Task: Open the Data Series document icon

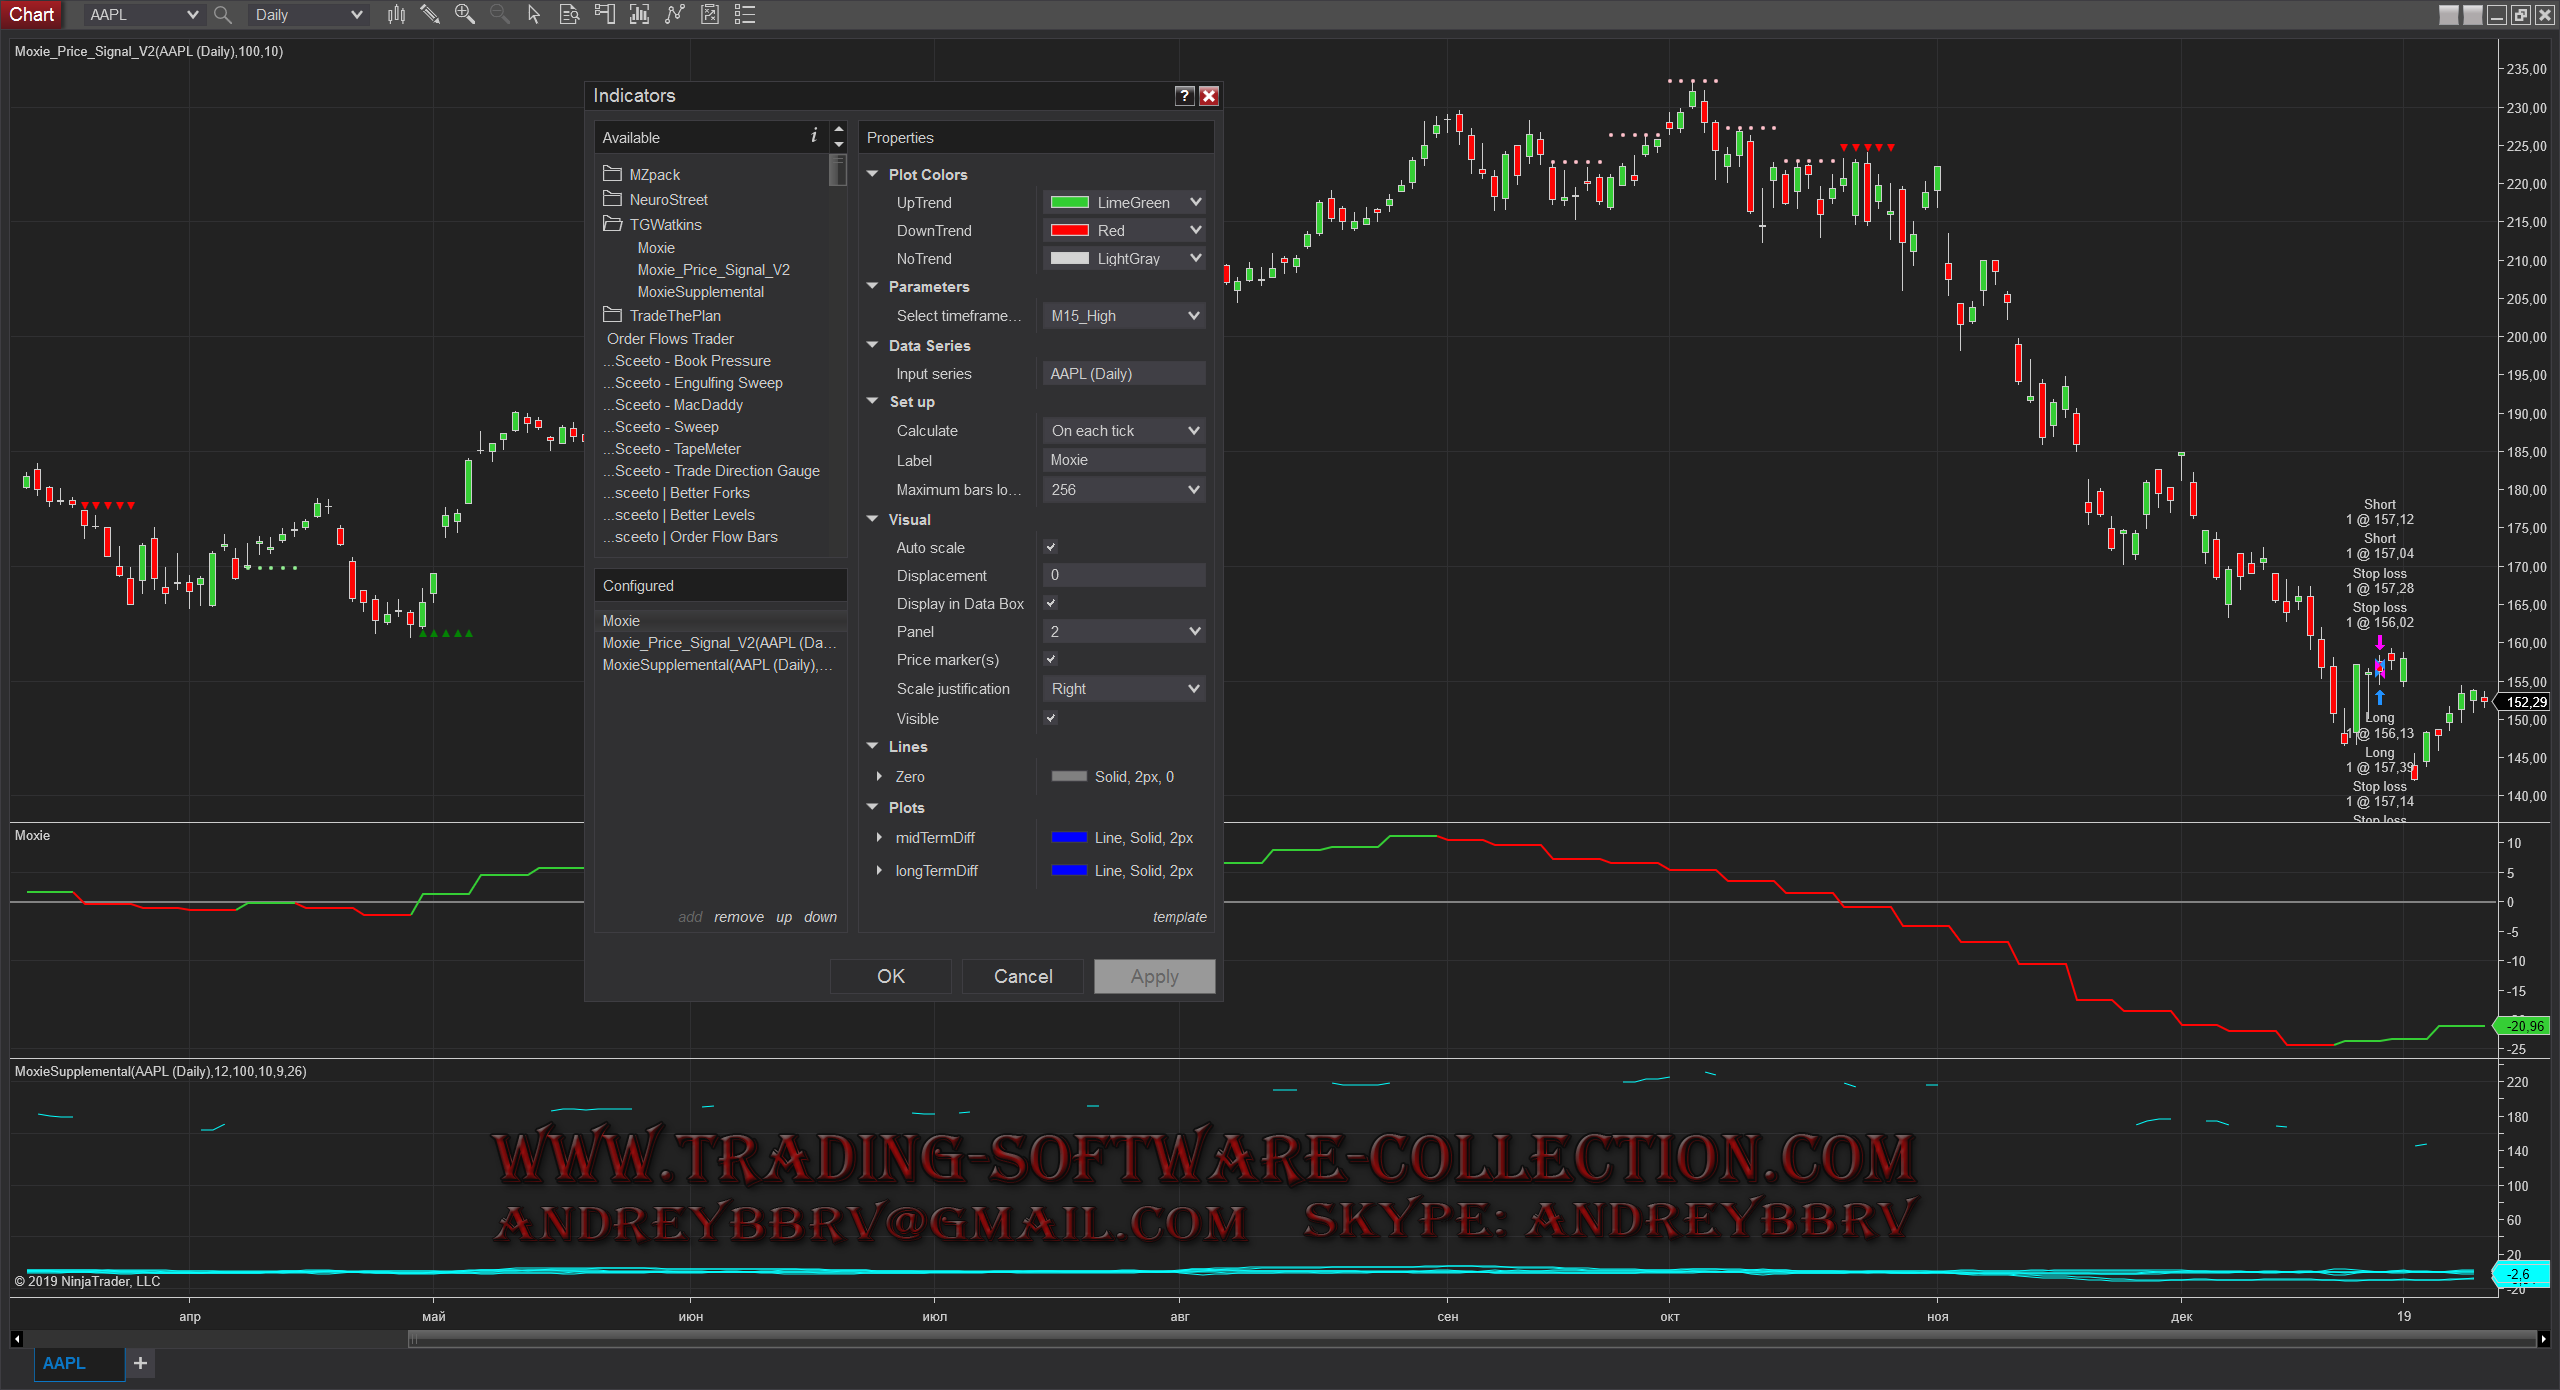Action: pos(569,14)
